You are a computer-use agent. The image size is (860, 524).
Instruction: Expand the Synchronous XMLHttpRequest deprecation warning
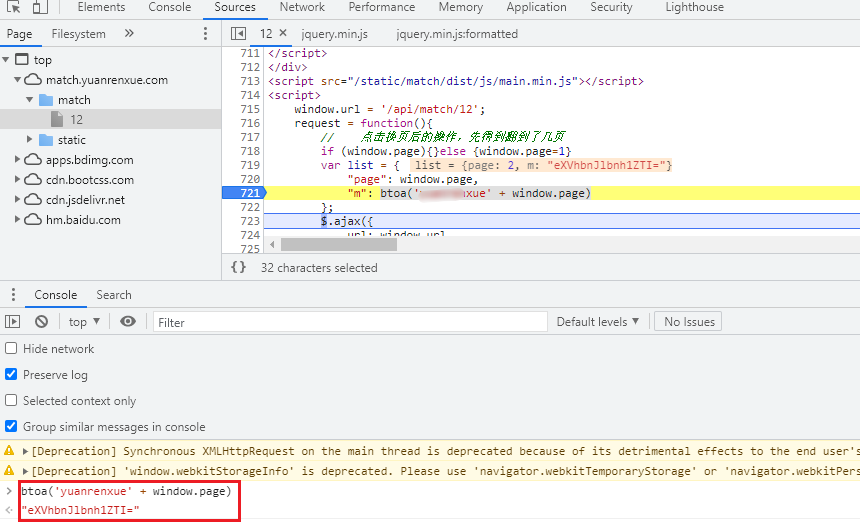point(25,451)
